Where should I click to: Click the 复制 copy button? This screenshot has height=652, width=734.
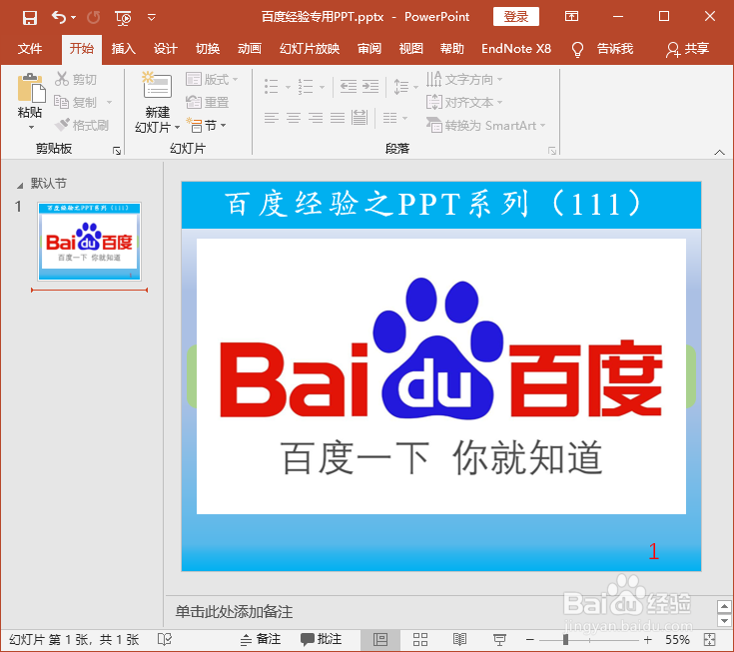(76, 102)
